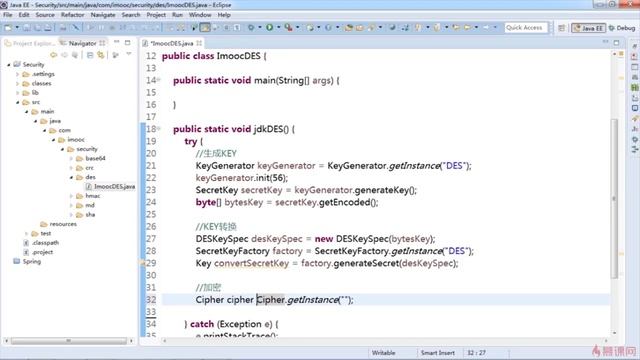Viewport: 640px width, 360px height.
Task: Select the ImoocDES.java editor tab
Action: point(171,43)
